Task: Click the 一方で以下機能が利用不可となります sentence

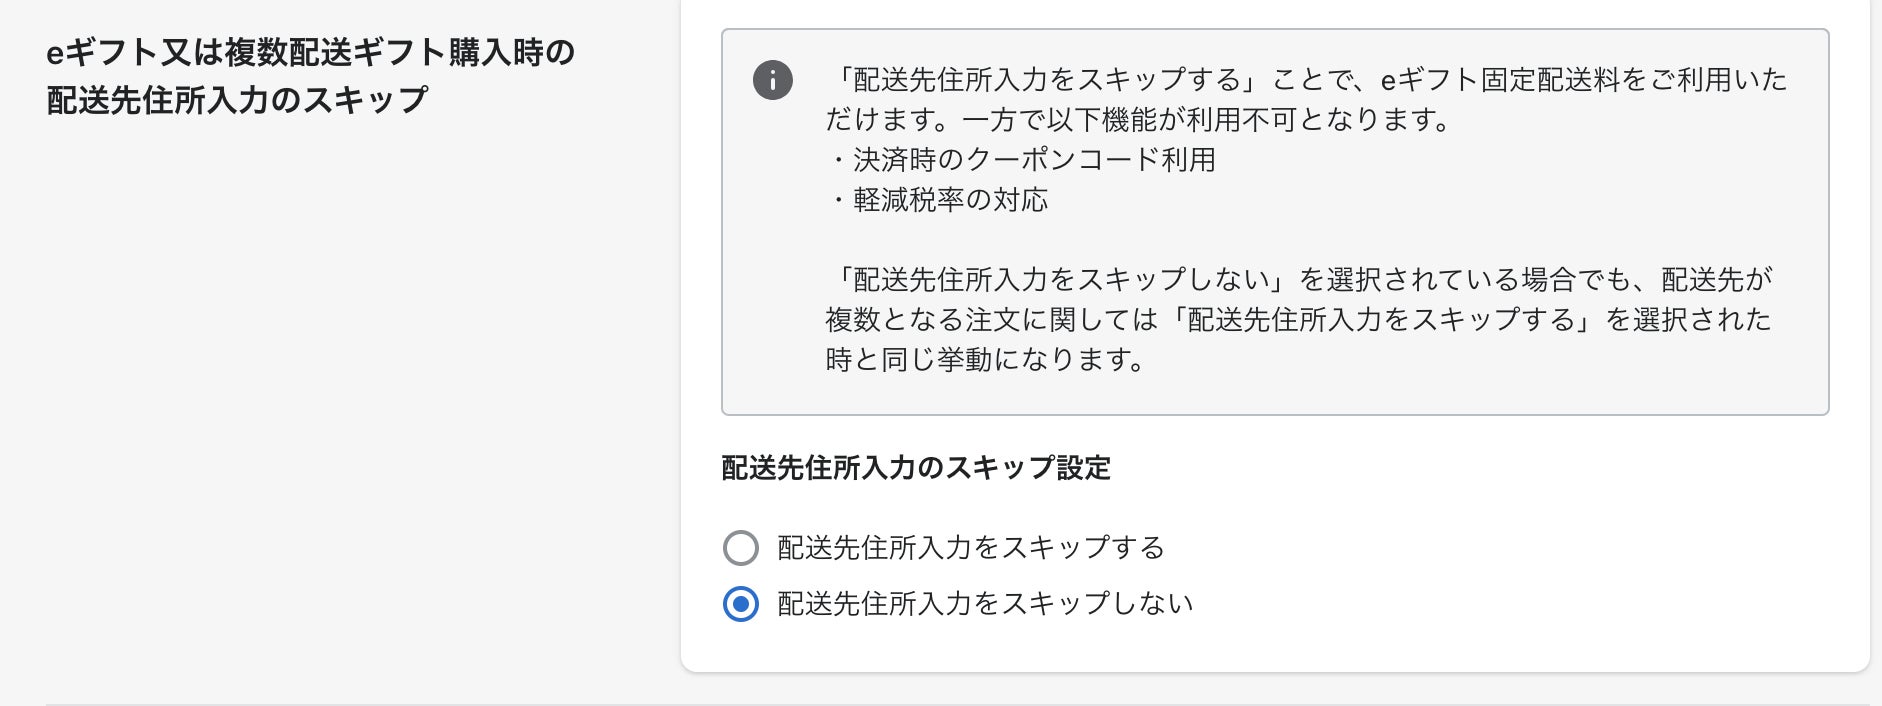Action: click(1206, 120)
